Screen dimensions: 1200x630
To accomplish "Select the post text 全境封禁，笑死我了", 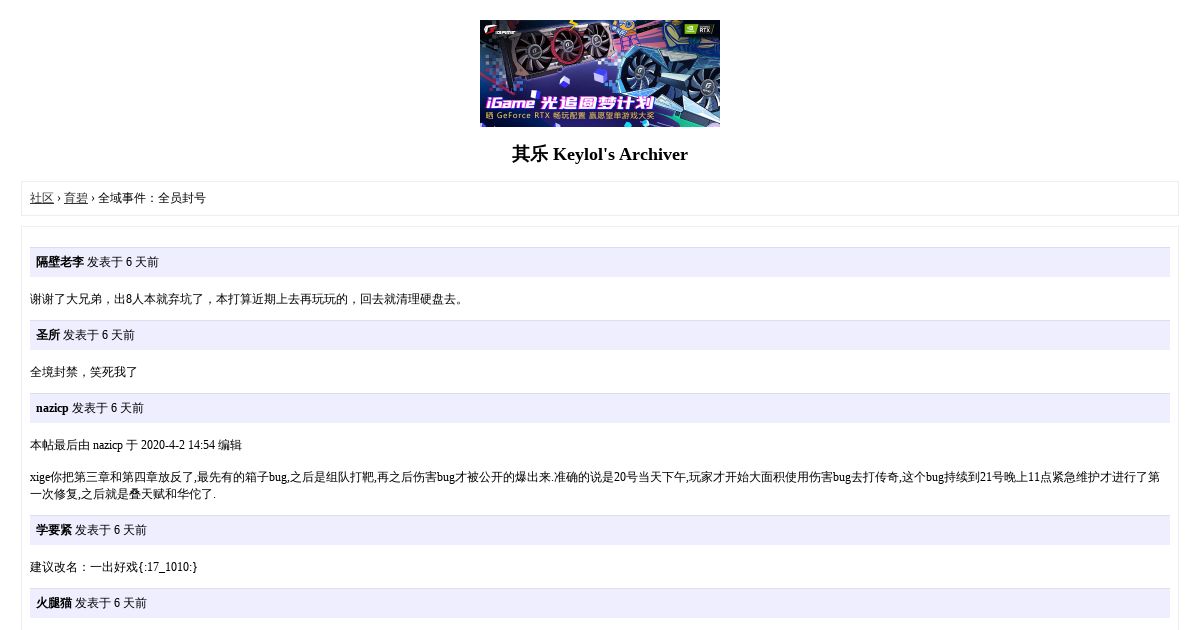I will [84, 372].
